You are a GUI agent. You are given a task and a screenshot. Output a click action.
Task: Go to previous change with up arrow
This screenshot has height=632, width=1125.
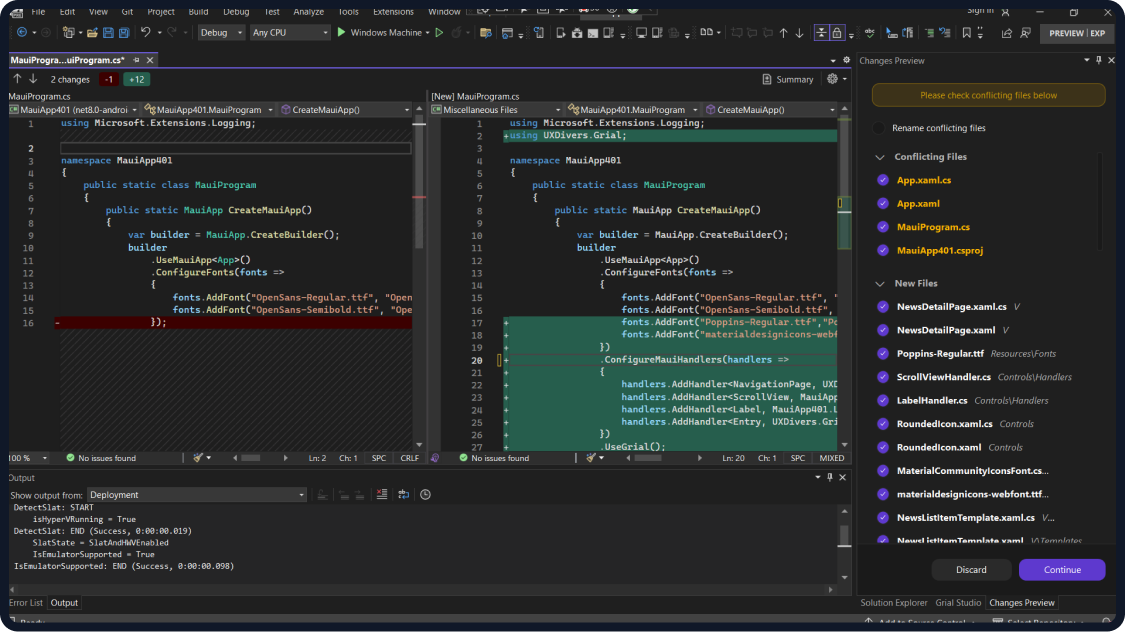coord(17,79)
